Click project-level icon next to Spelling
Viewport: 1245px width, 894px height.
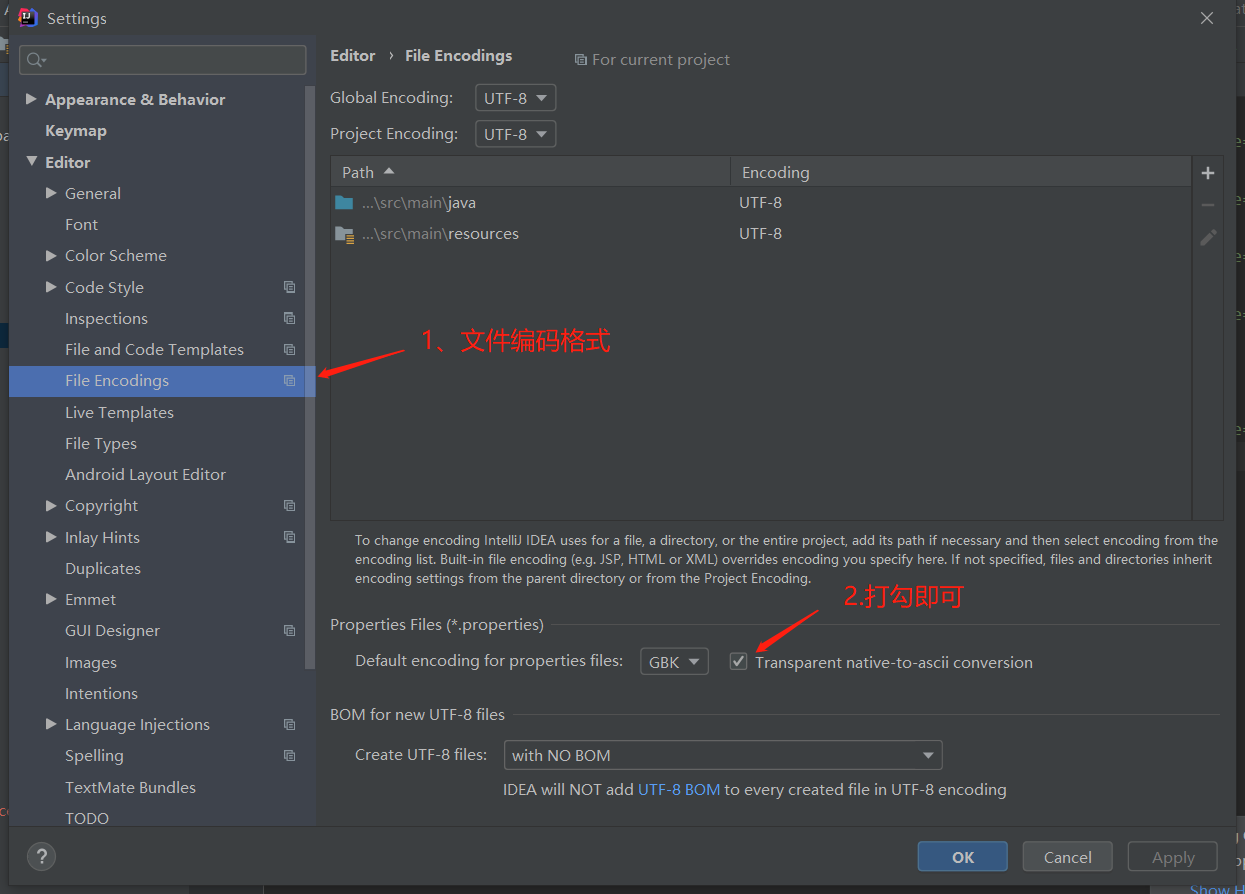coord(289,756)
